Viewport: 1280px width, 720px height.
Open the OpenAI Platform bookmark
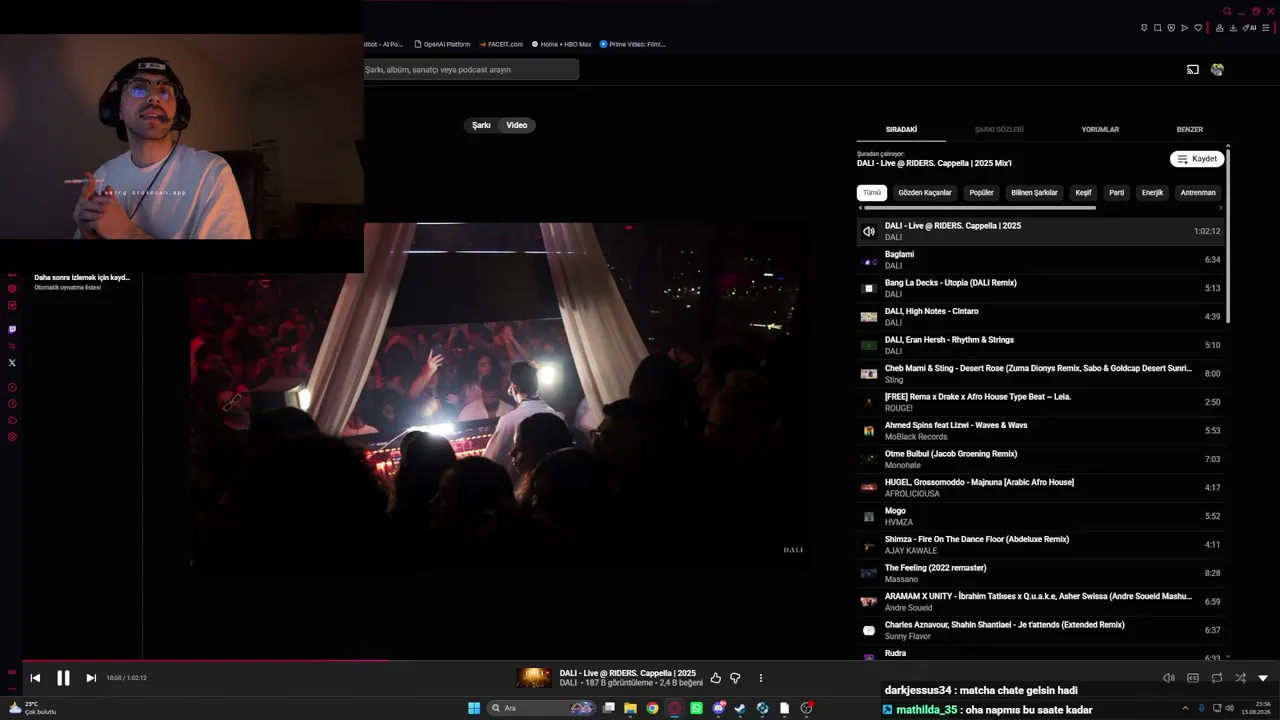pos(442,44)
